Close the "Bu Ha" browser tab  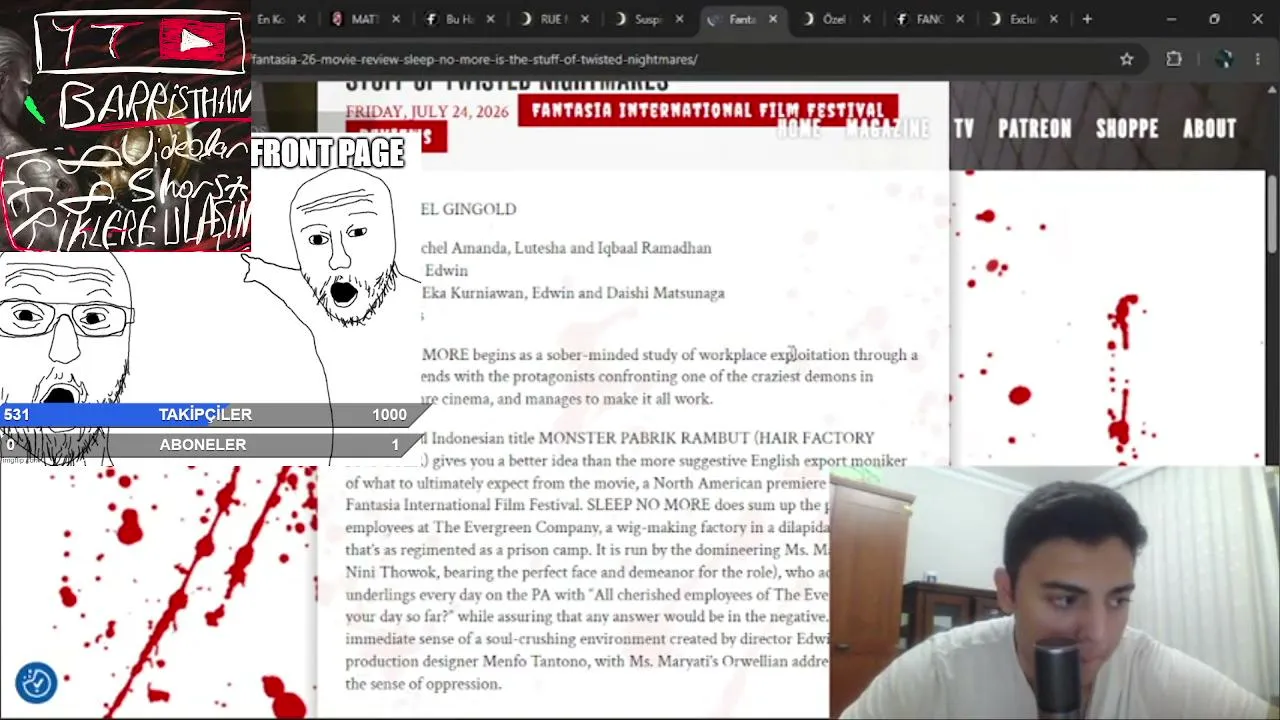click(490, 19)
